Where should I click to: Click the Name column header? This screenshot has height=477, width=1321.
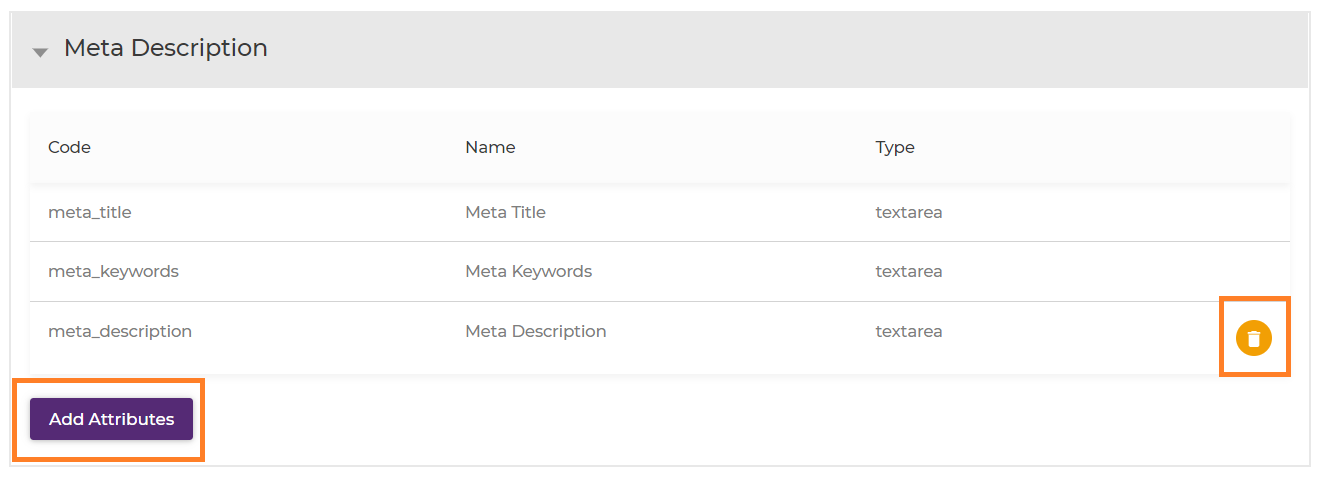click(490, 147)
